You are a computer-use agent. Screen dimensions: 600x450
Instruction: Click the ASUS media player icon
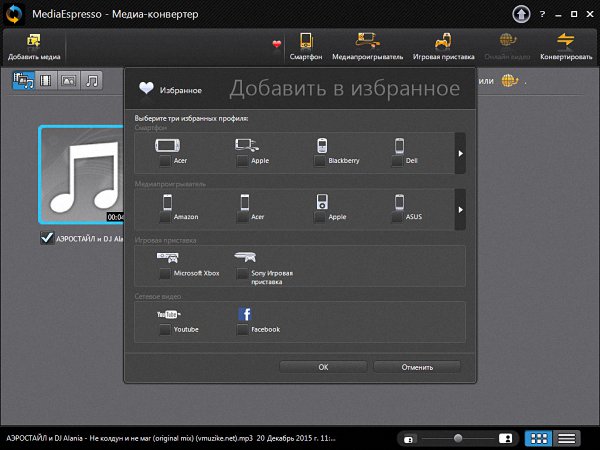[x=399, y=202]
